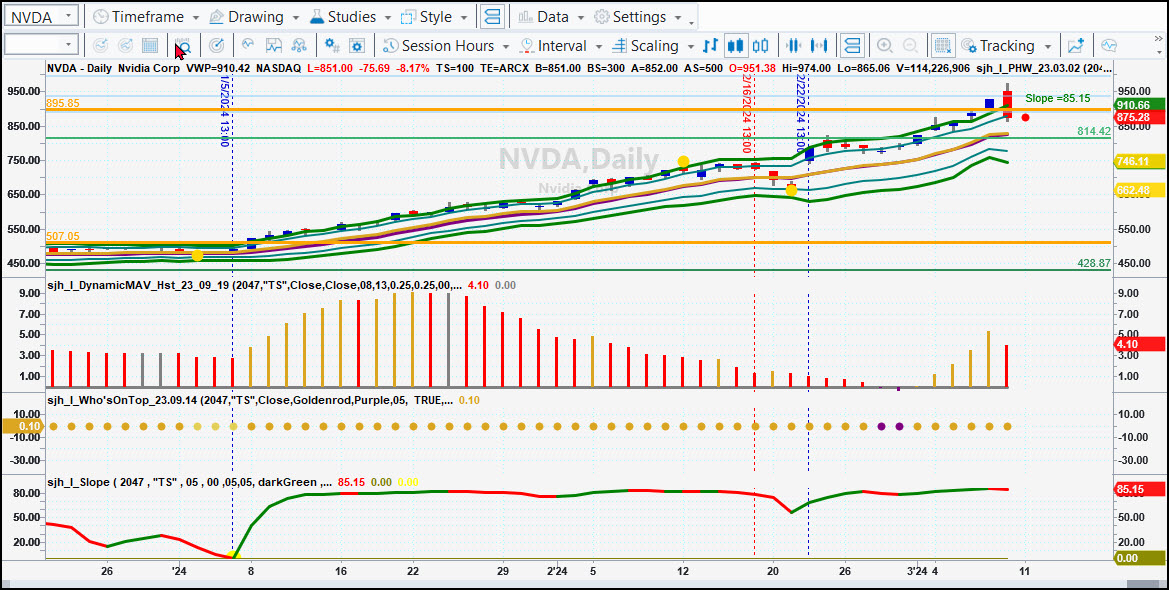Screen dimensions: 1169x590
Task: Toggle the grid with x button
Action: click(942, 45)
